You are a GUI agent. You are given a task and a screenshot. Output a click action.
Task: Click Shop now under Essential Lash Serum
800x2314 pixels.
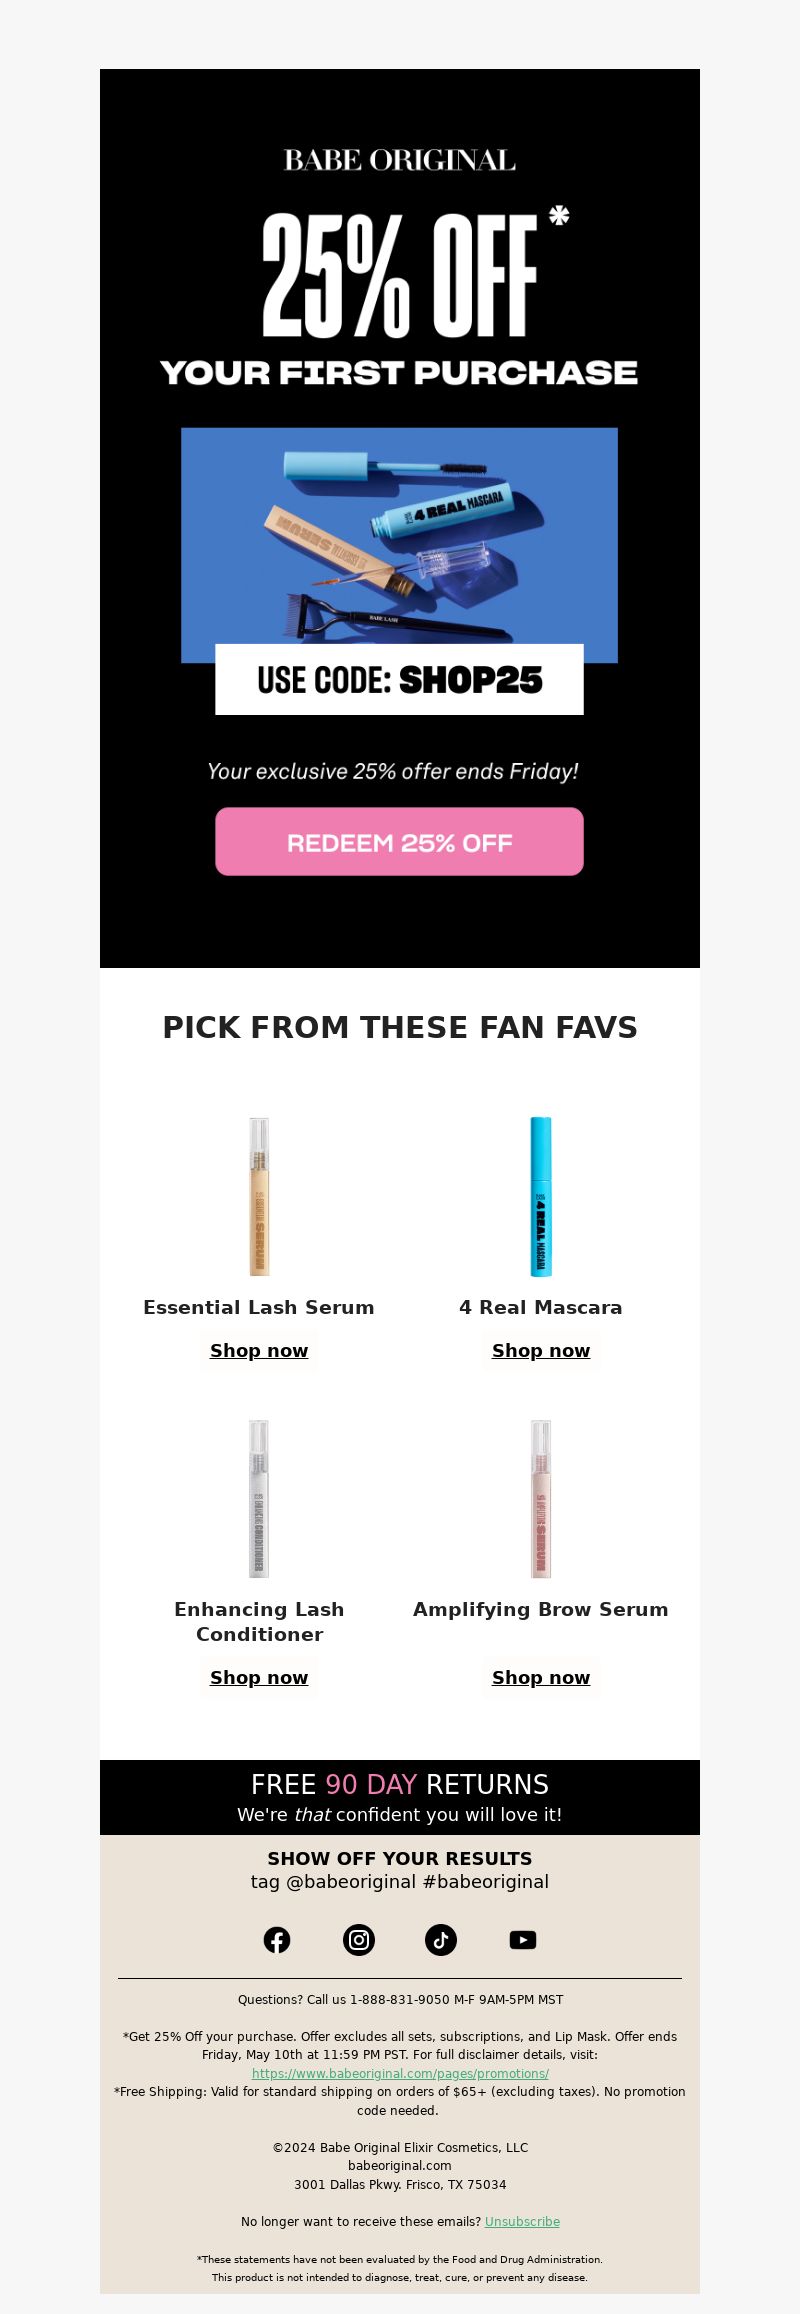[x=259, y=1351]
